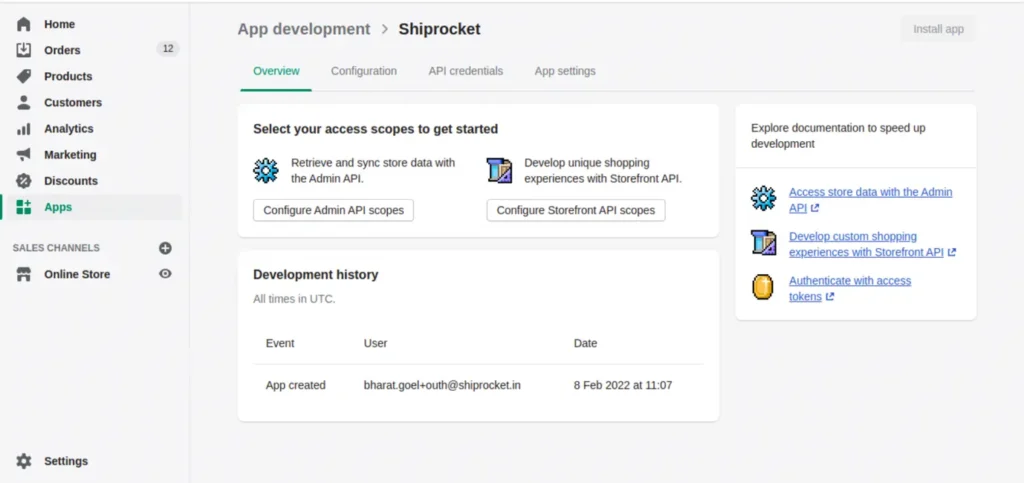1024x483 pixels.
Task: Click Configure Storefront API scopes button
Action: tap(575, 210)
